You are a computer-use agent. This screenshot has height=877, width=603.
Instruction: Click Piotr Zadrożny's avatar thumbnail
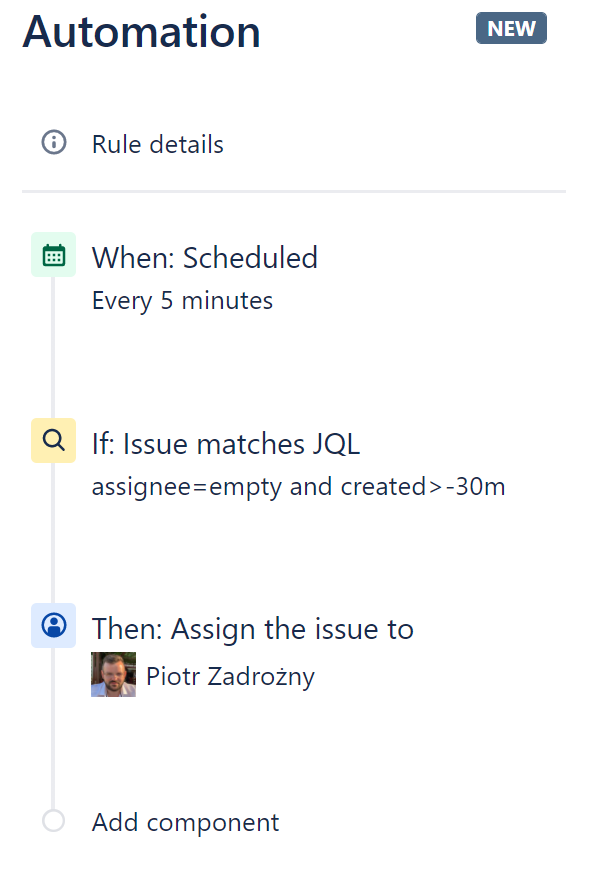click(113, 674)
